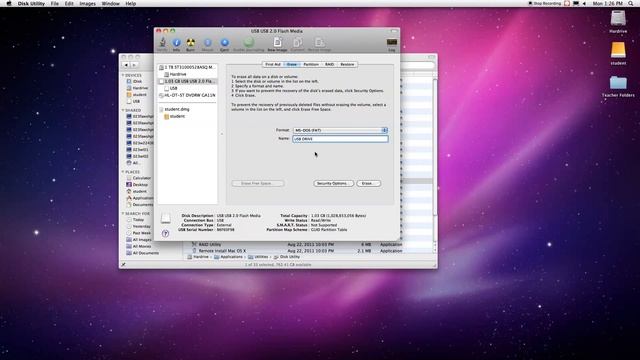
Task: Click the Burn toolbar icon
Action: point(191,42)
